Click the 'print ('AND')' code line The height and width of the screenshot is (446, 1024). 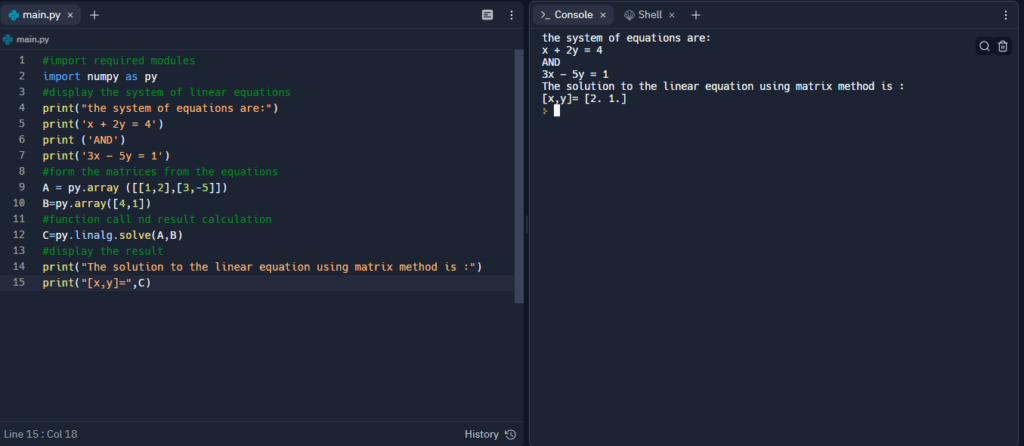point(84,140)
